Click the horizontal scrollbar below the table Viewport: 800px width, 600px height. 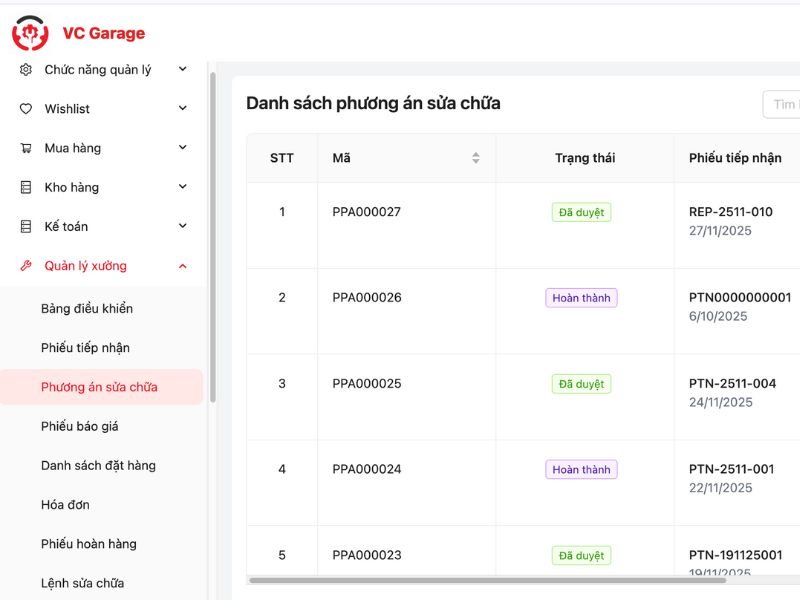(500, 580)
